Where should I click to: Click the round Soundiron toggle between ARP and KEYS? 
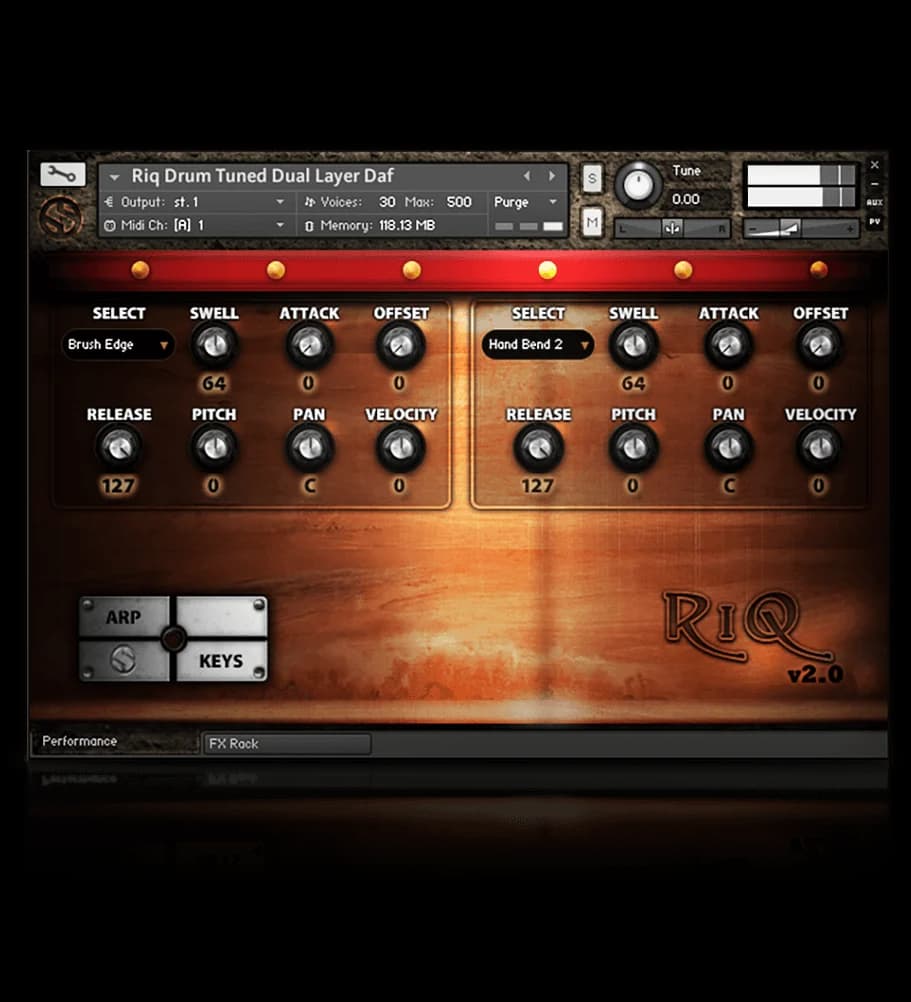coord(173,638)
